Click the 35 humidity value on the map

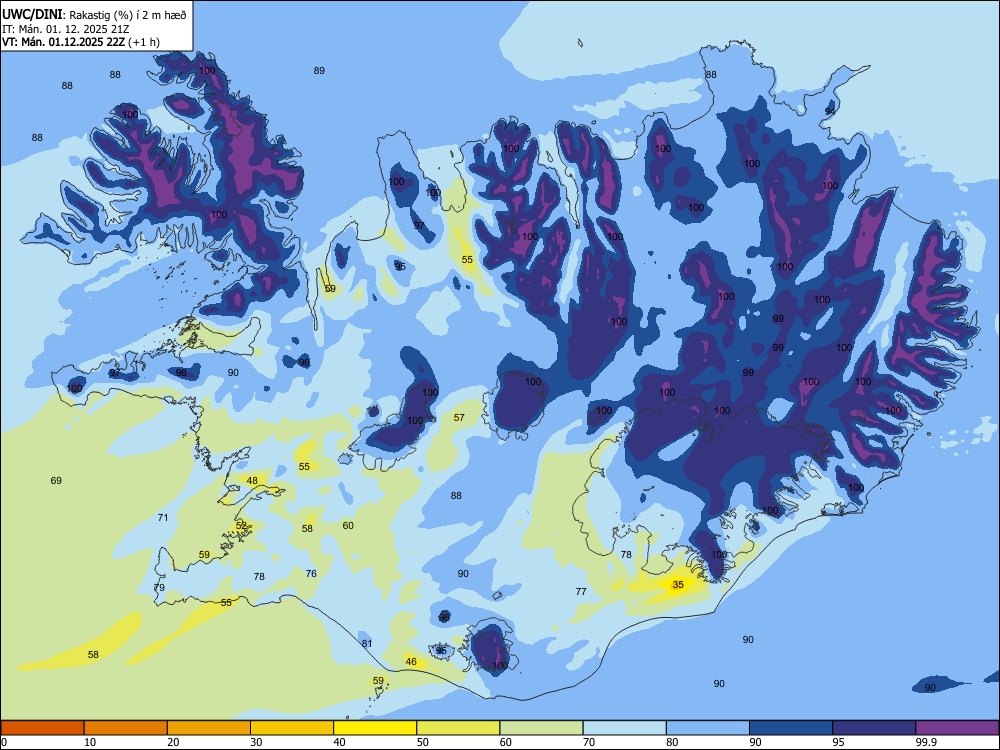(678, 585)
